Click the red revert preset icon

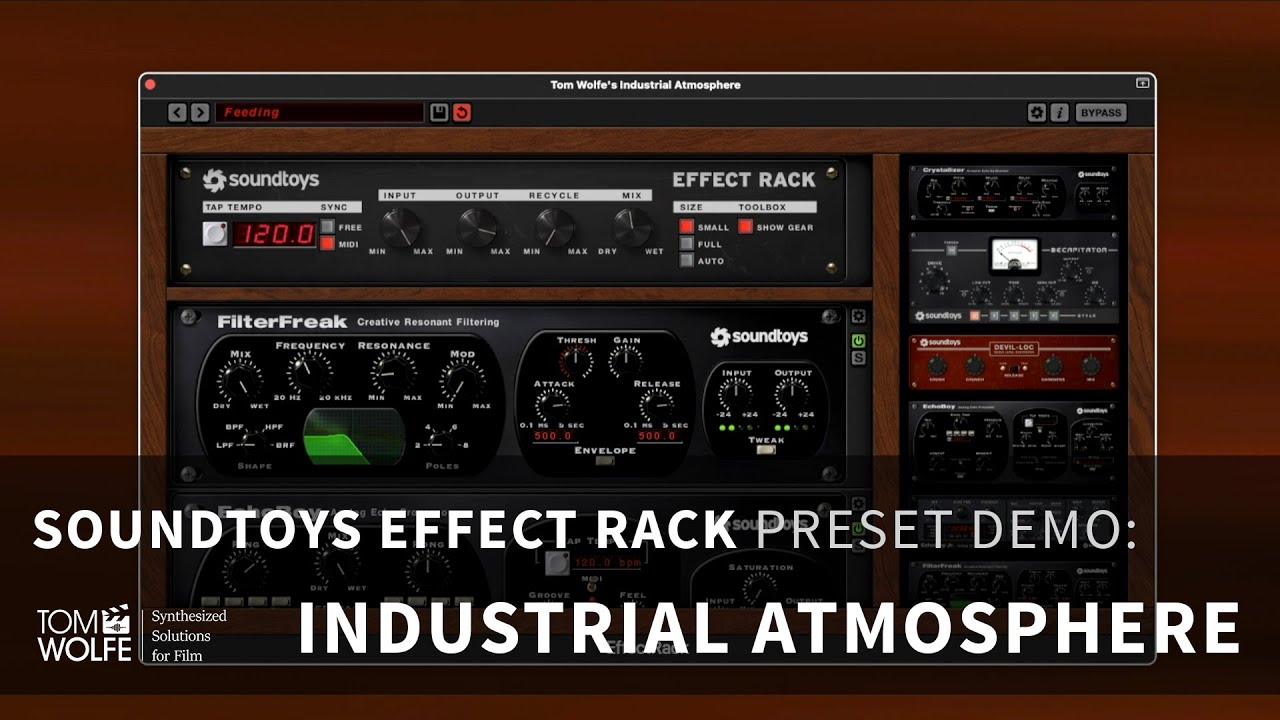[x=461, y=113]
